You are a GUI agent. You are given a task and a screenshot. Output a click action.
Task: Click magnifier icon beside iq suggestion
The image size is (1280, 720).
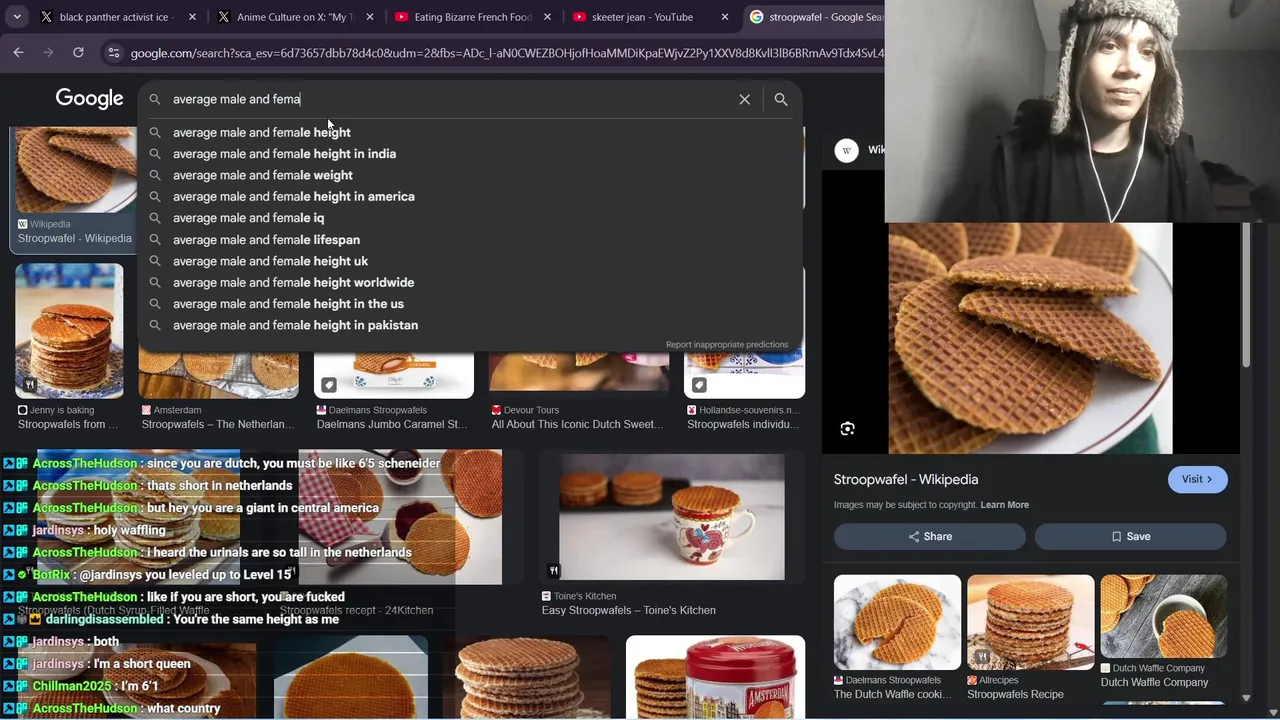tap(155, 218)
